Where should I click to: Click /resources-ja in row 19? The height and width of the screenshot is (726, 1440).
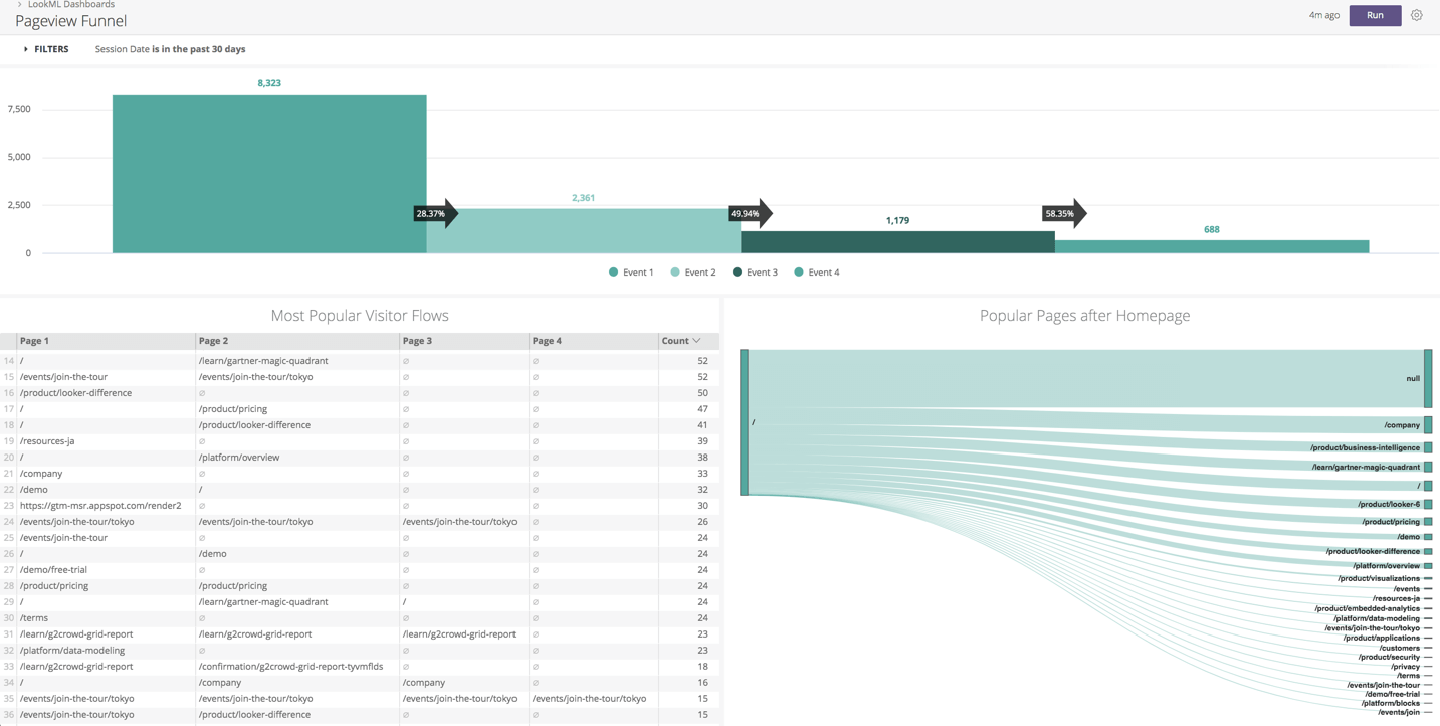[x=47, y=441]
